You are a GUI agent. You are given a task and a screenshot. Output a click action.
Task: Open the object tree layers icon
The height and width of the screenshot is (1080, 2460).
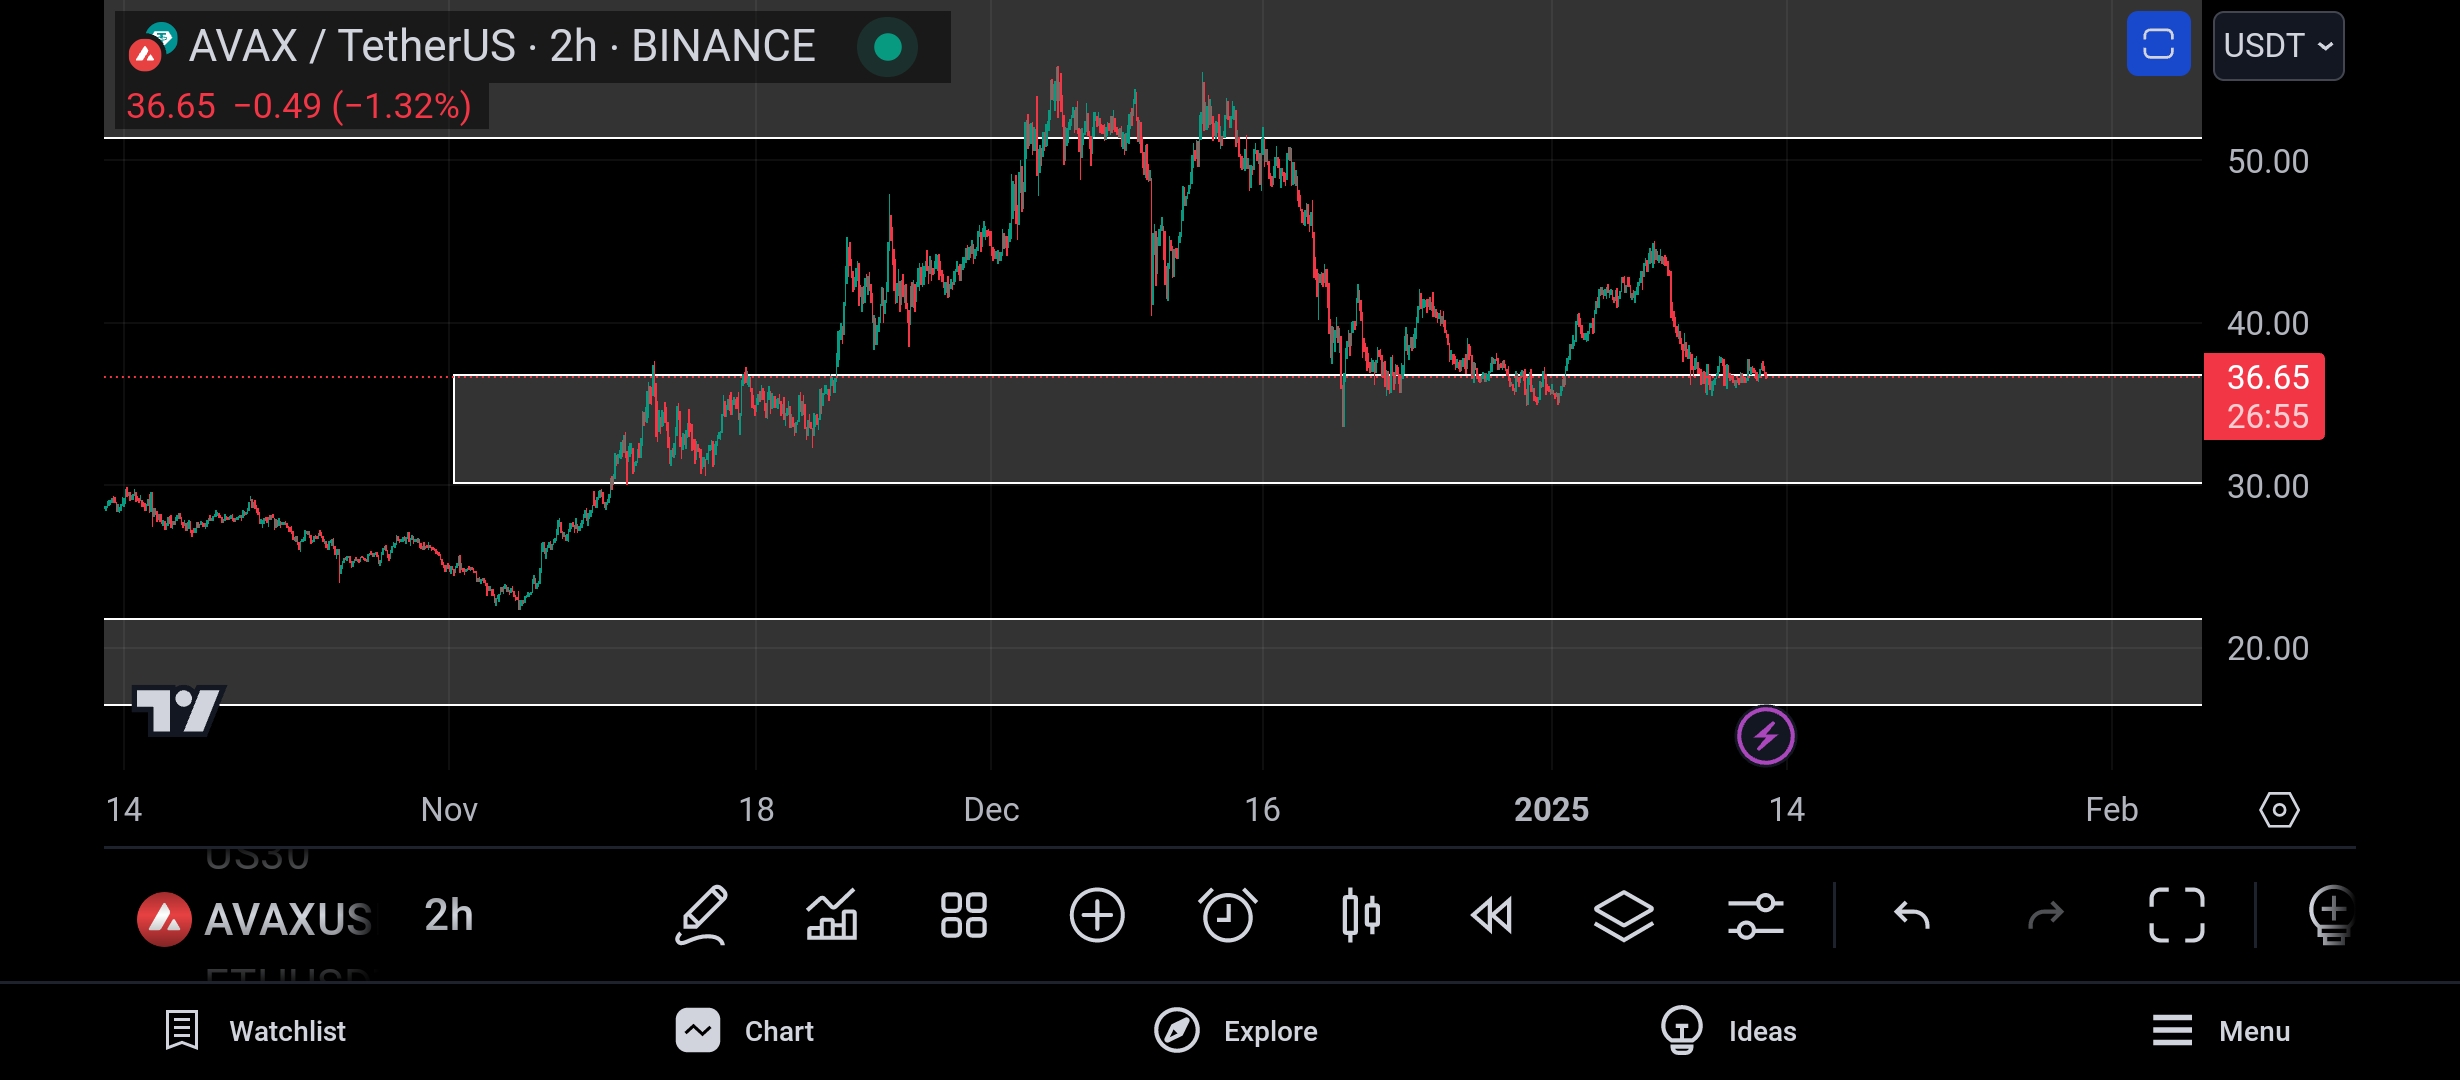click(x=1623, y=915)
